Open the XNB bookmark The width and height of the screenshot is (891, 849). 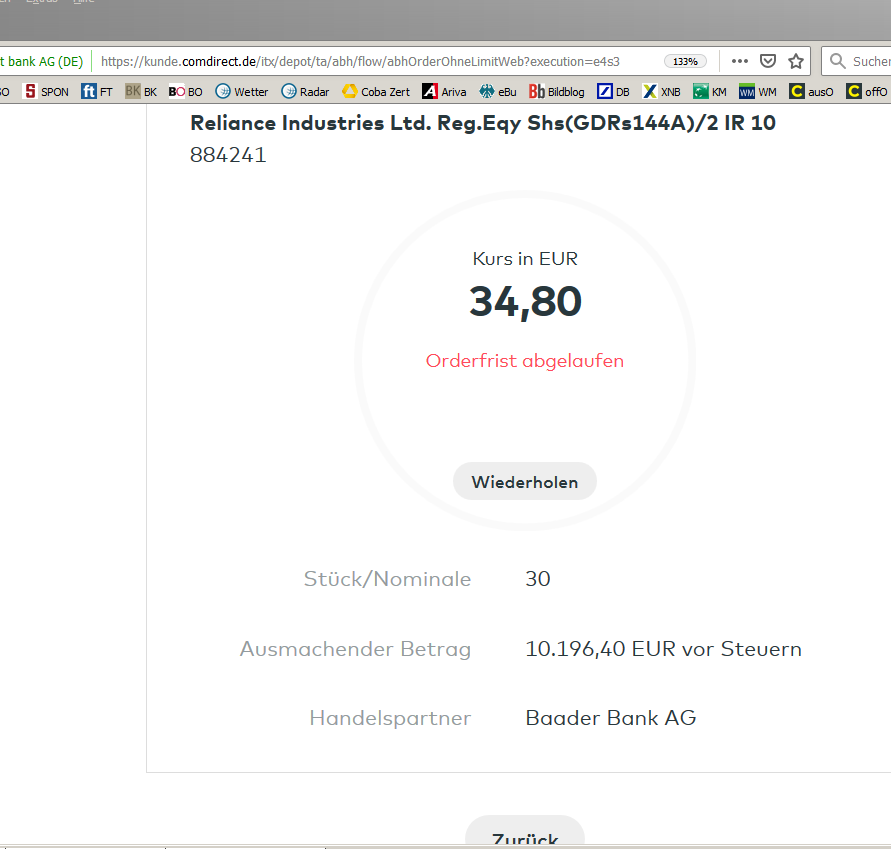tap(661, 91)
